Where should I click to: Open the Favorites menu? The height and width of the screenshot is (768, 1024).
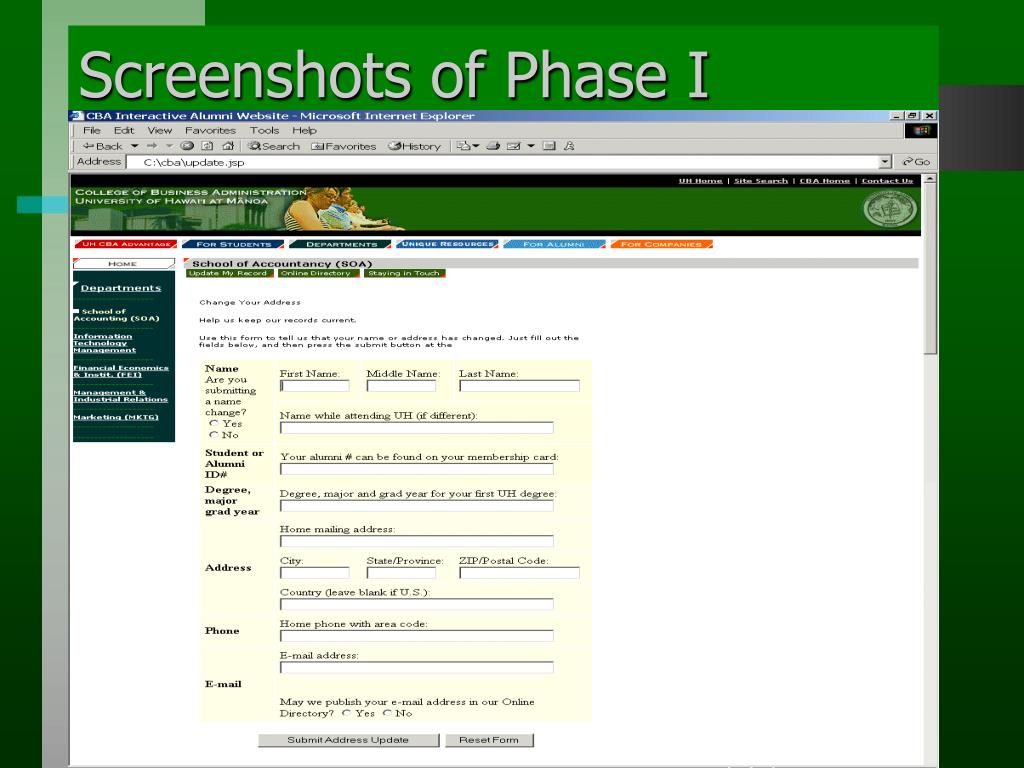[x=210, y=131]
